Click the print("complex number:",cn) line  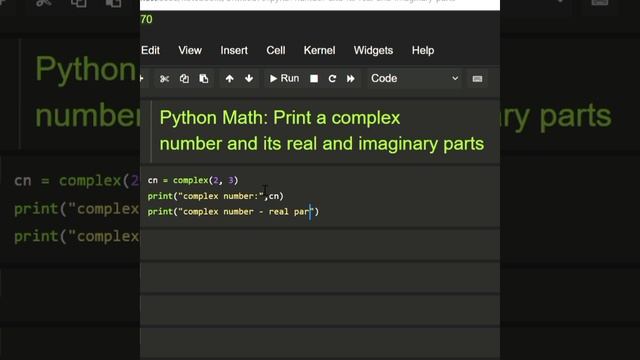pyautogui.click(x=216, y=196)
